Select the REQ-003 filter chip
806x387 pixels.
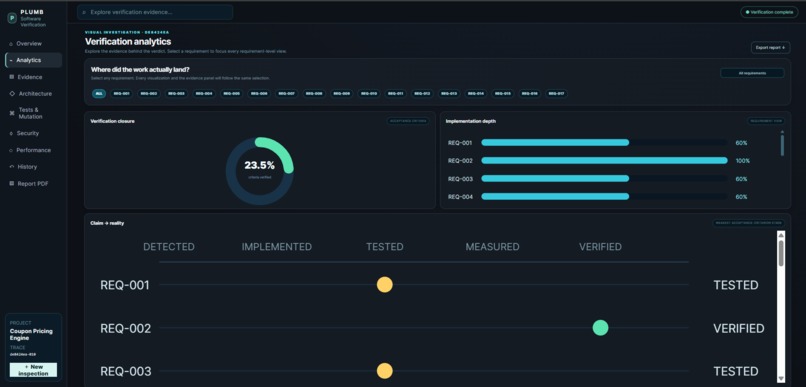click(176, 94)
